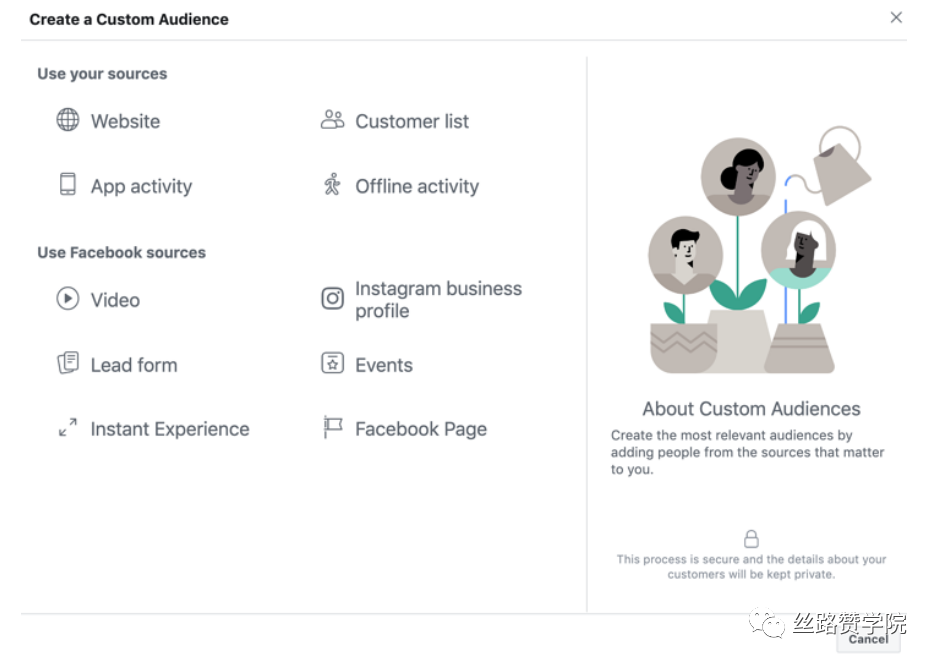Click the globe icon next to Website
937x665 pixels.
(68, 119)
